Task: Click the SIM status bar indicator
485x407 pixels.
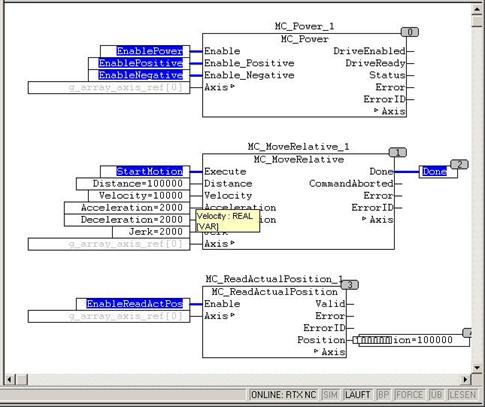Action: coord(330,395)
